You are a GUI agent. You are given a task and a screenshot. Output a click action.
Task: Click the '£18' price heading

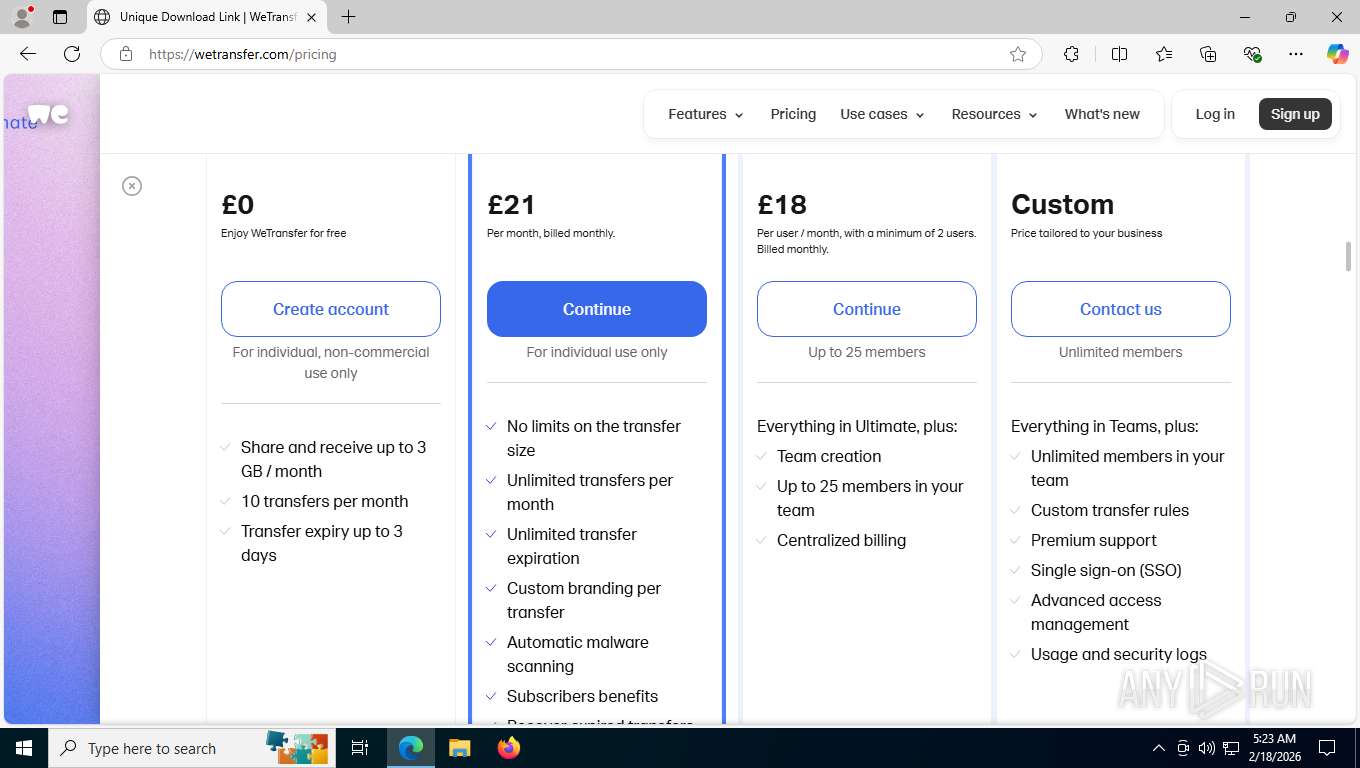click(782, 204)
